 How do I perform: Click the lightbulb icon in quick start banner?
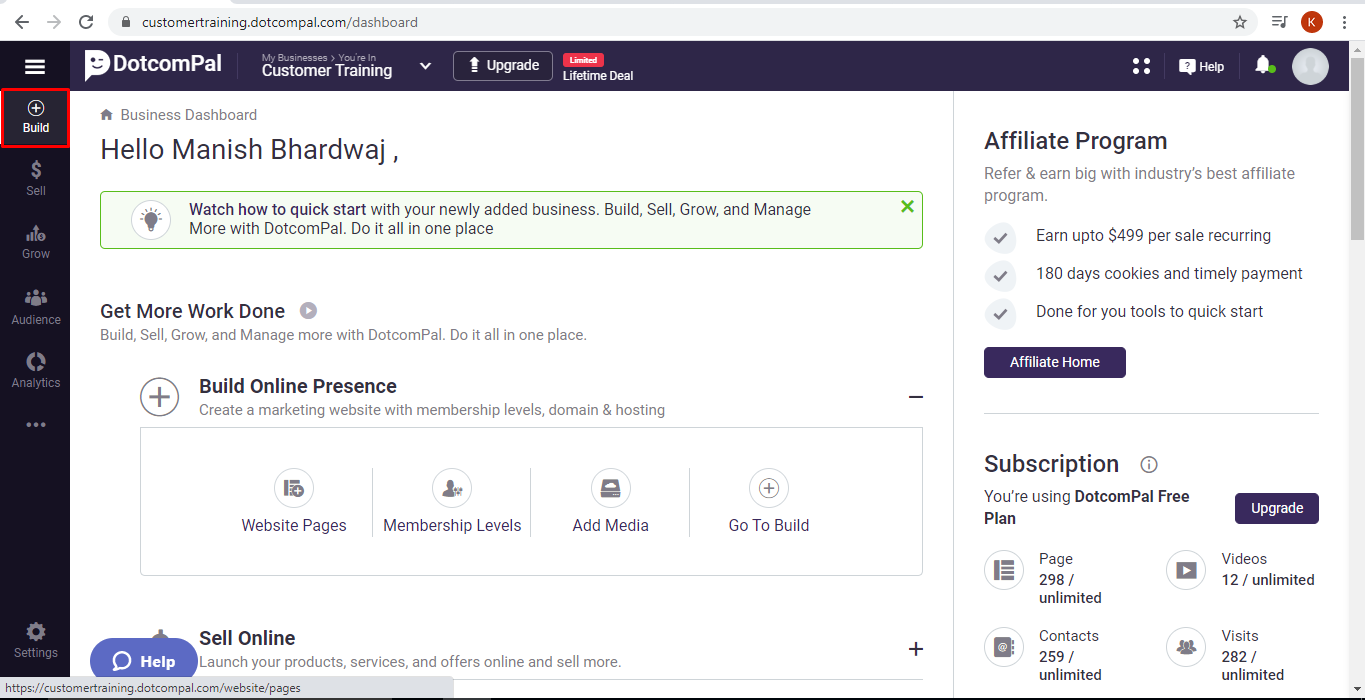pyautogui.click(x=151, y=219)
